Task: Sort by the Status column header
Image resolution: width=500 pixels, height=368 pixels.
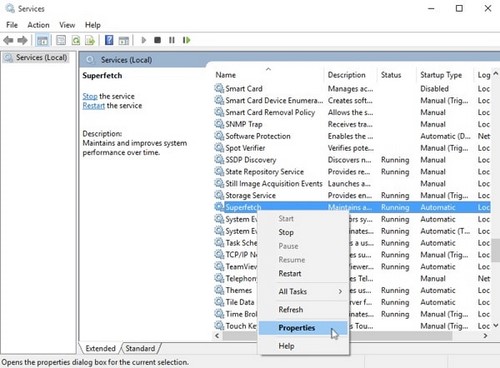Action: point(397,75)
